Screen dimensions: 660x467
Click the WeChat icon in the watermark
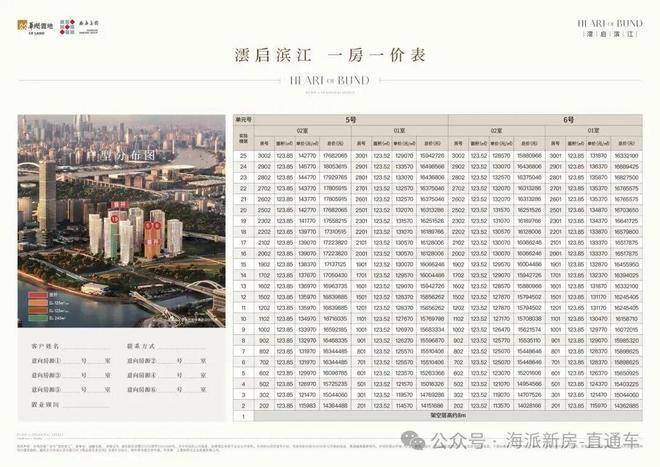413,440
